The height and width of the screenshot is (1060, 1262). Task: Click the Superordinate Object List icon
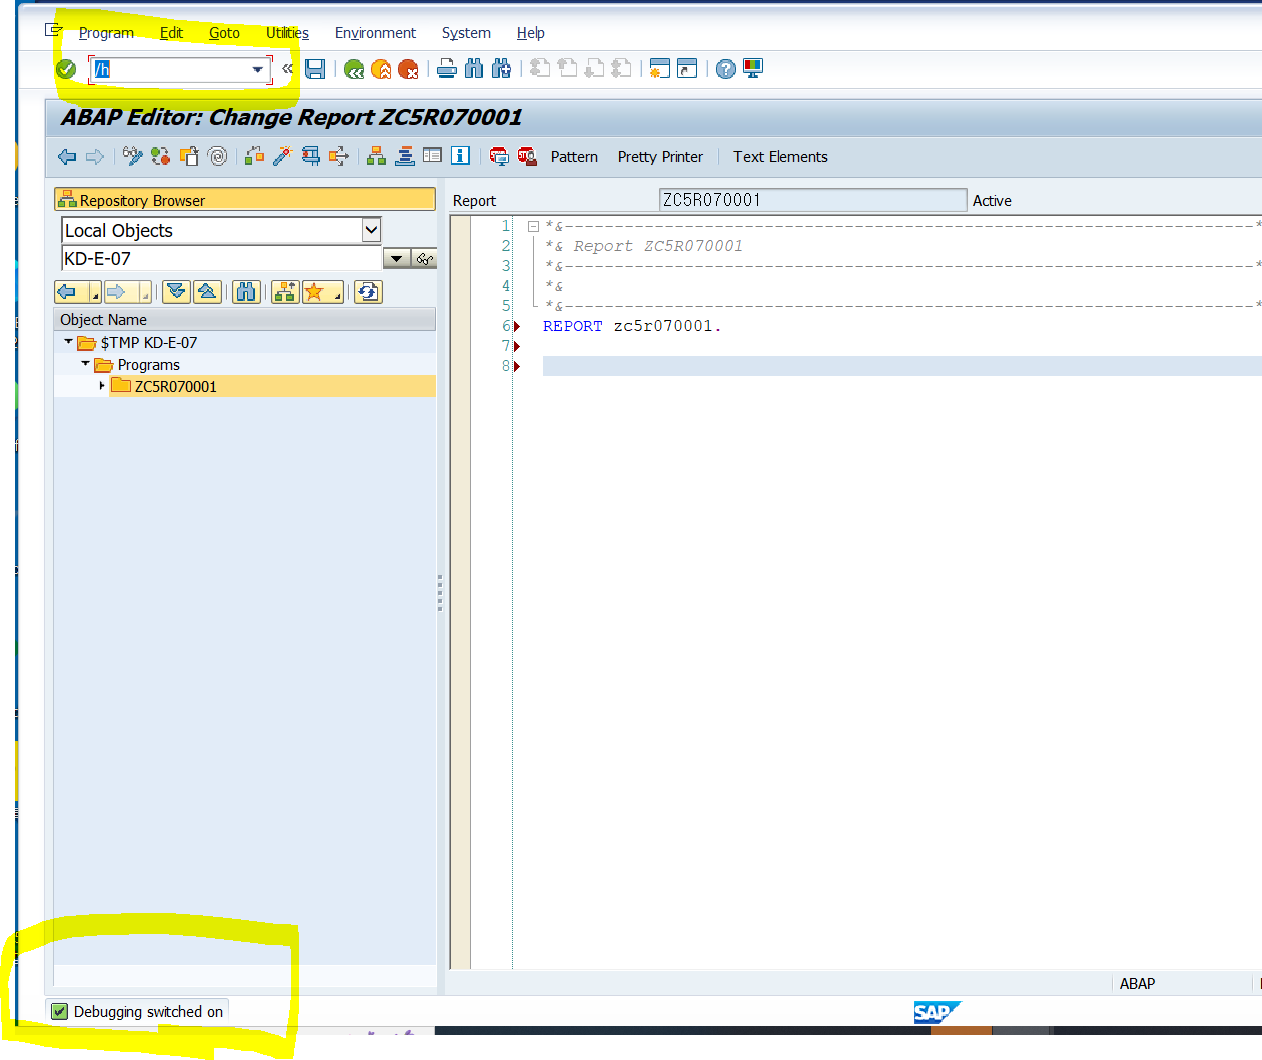285,292
